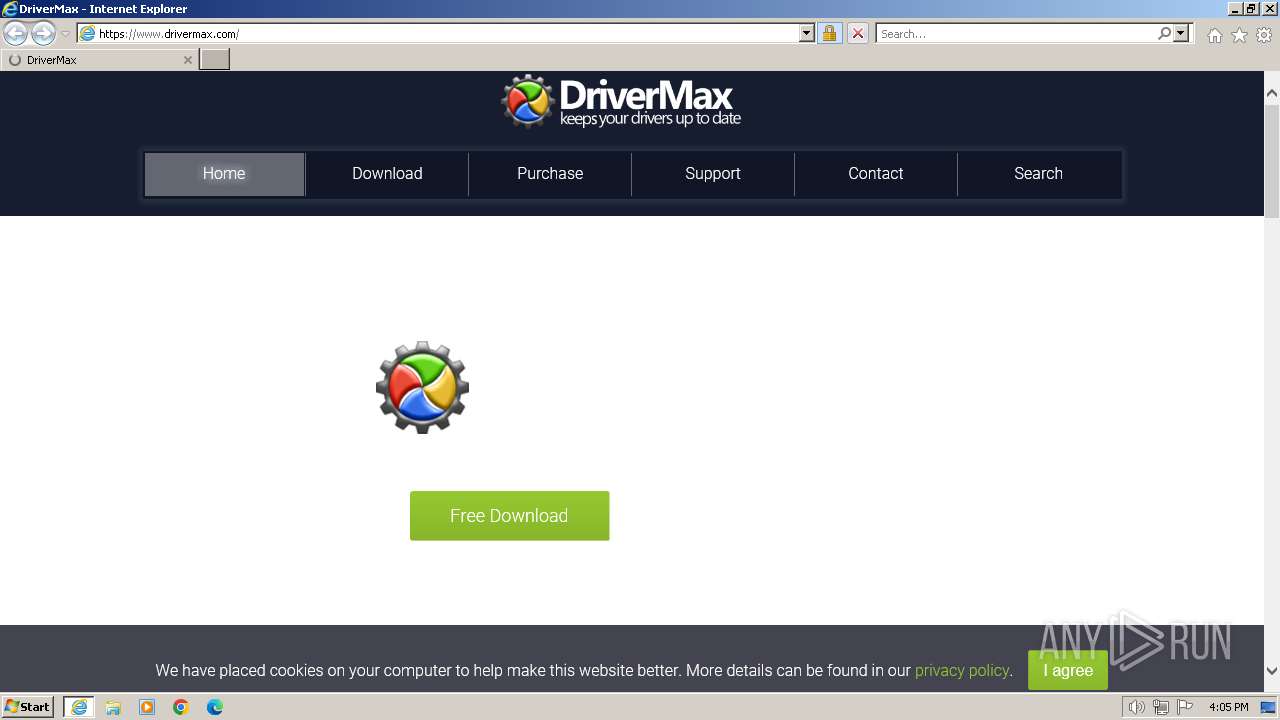
Task: Click the DriverMax header logo
Action: (621, 101)
